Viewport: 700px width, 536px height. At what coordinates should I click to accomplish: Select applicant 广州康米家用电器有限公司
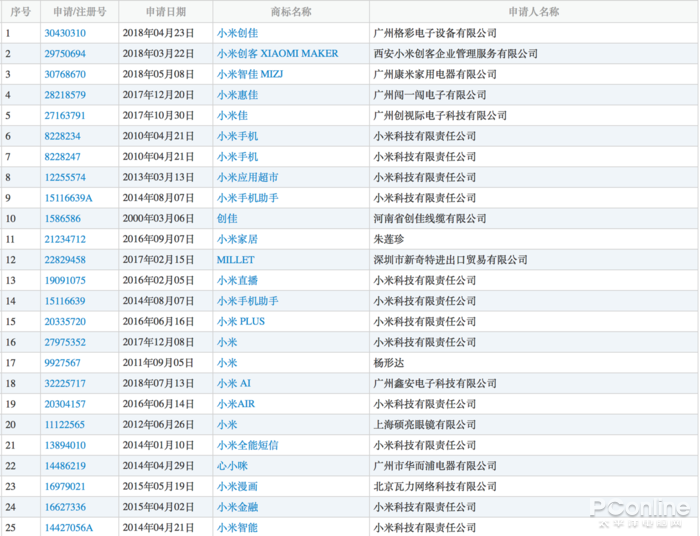click(x=435, y=74)
